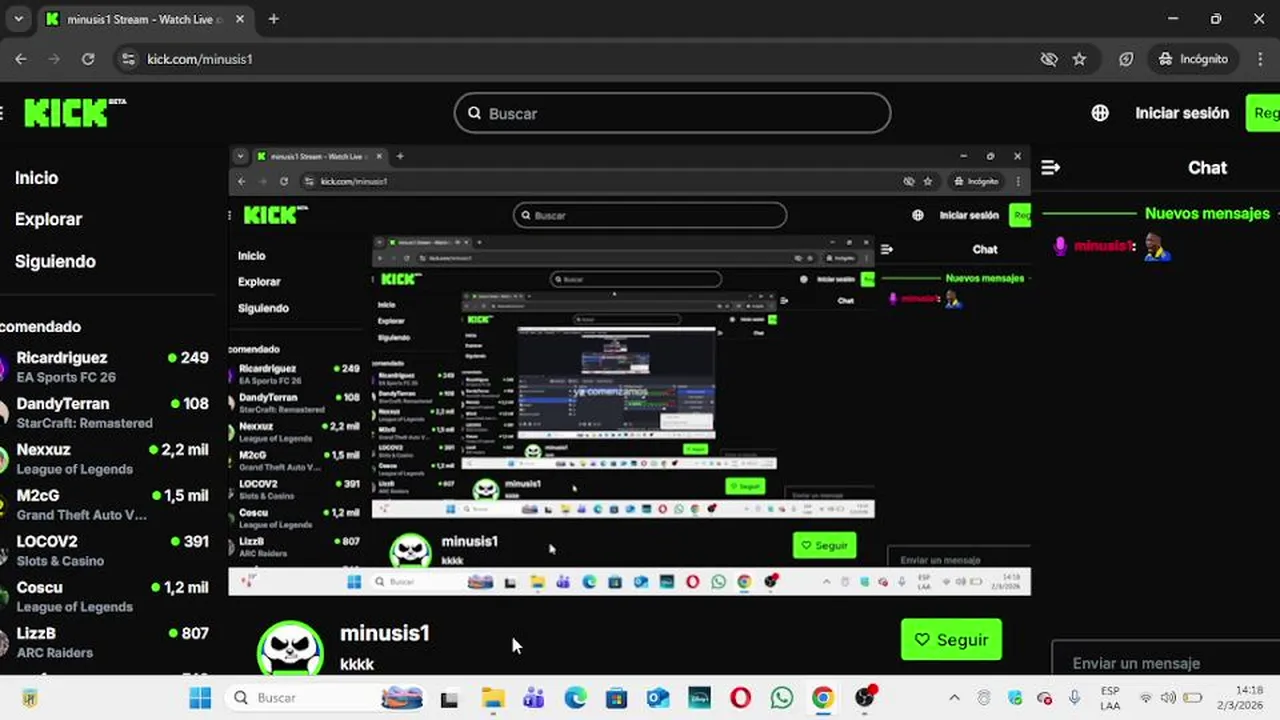Click the KICK logo to go home
Viewport: 1280px width, 720px height.
point(74,112)
